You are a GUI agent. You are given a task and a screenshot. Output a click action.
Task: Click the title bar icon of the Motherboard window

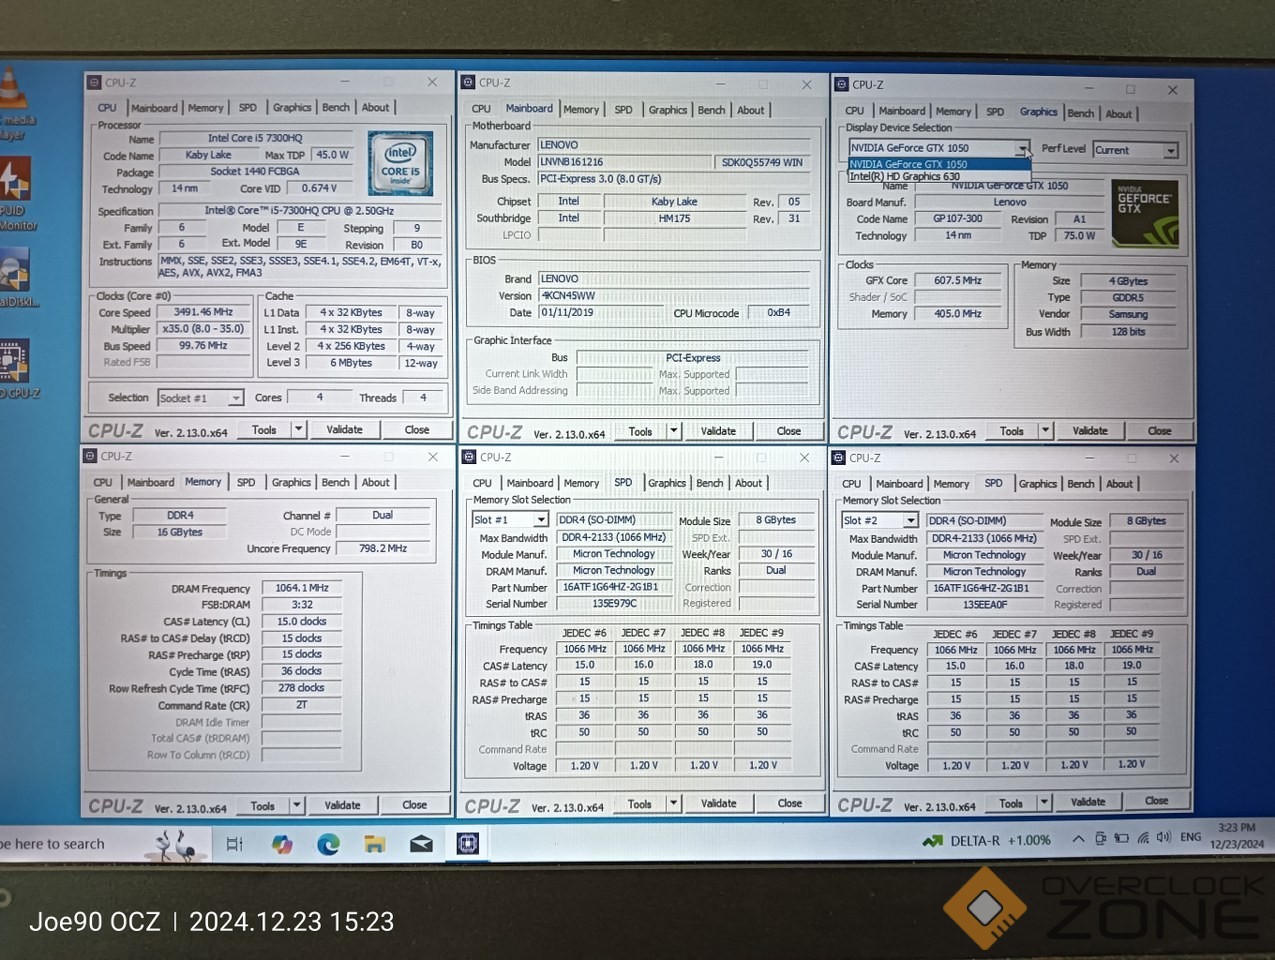(468, 82)
